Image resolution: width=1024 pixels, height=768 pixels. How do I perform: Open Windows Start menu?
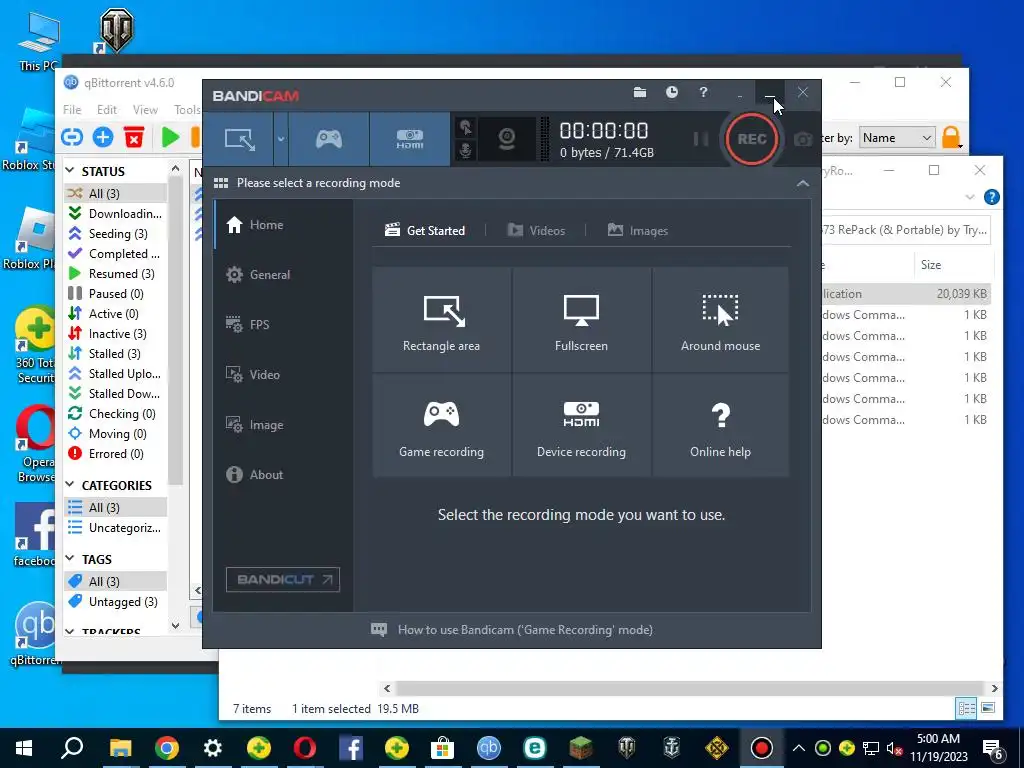[x=24, y=748]
